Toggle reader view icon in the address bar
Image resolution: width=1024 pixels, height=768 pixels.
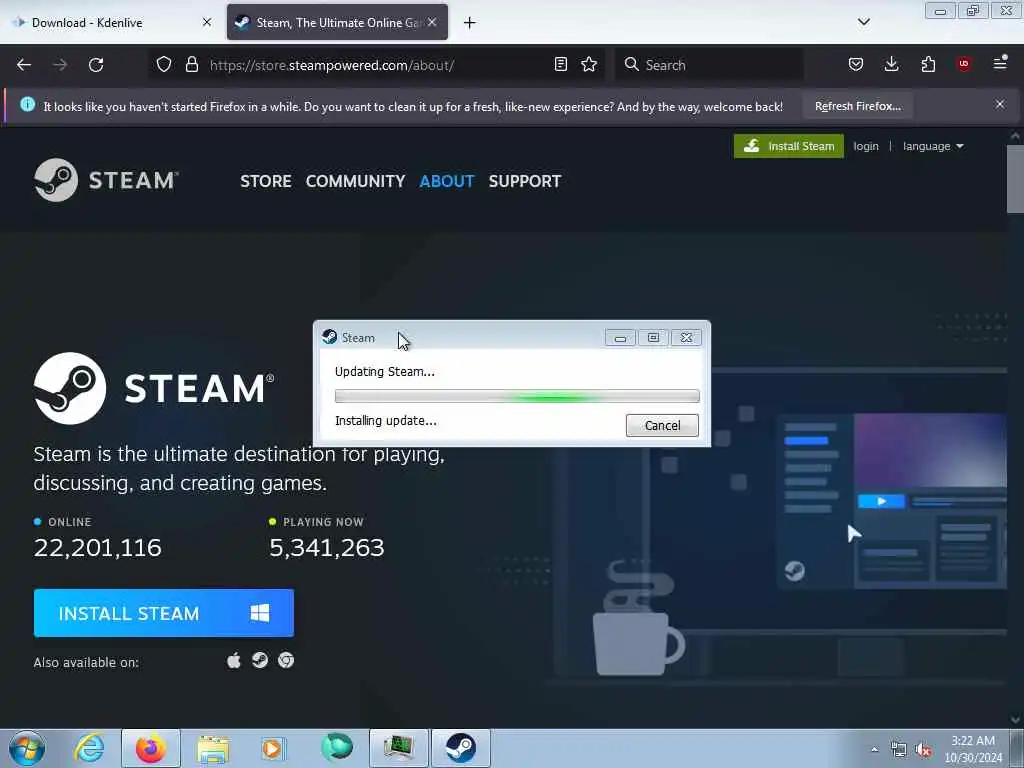(x=560, y=64)
